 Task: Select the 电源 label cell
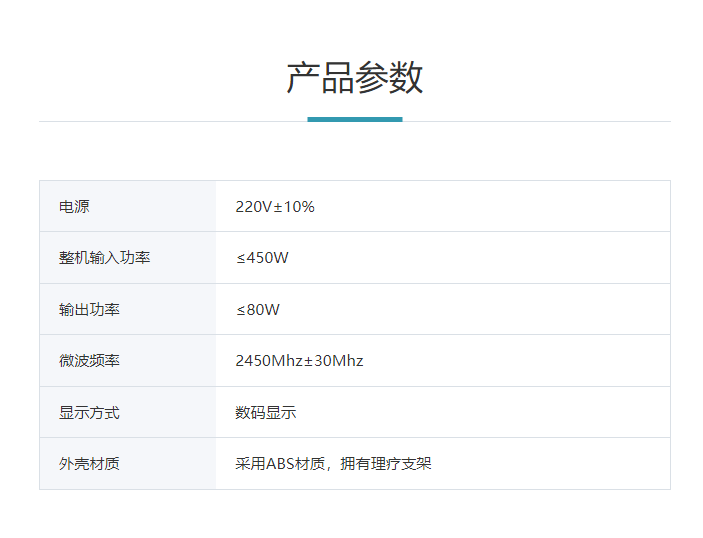point(75,207)
